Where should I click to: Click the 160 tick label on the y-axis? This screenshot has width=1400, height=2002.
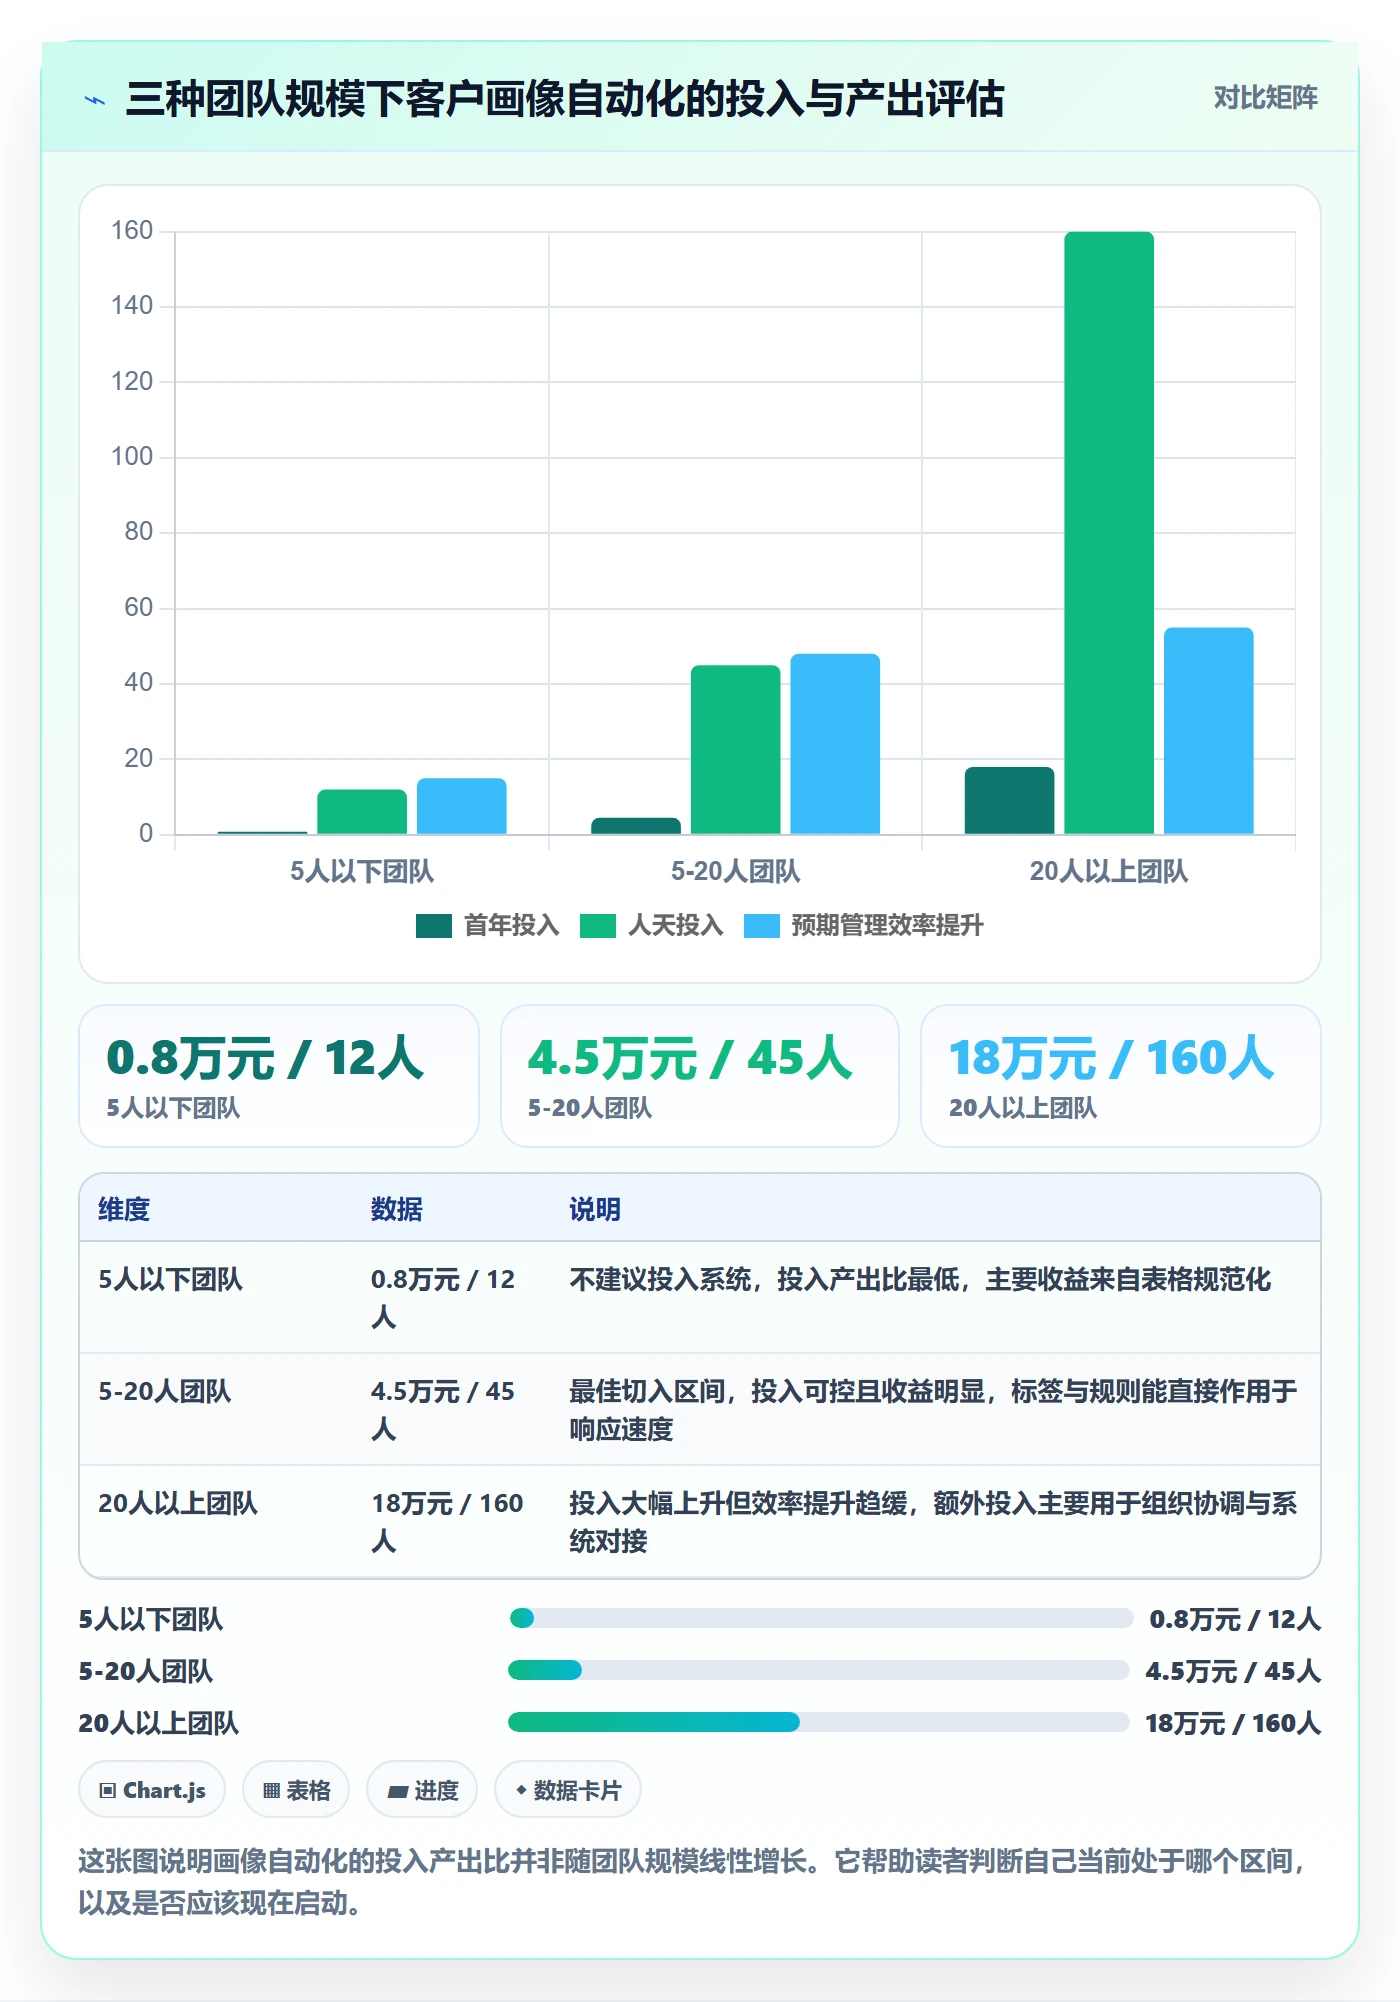click(132, 231)
